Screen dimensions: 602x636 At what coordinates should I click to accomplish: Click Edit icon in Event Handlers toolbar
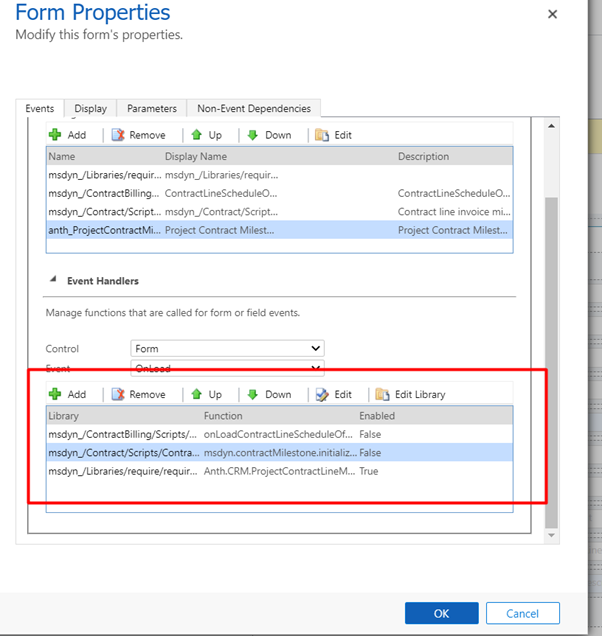tap(322, 394)
